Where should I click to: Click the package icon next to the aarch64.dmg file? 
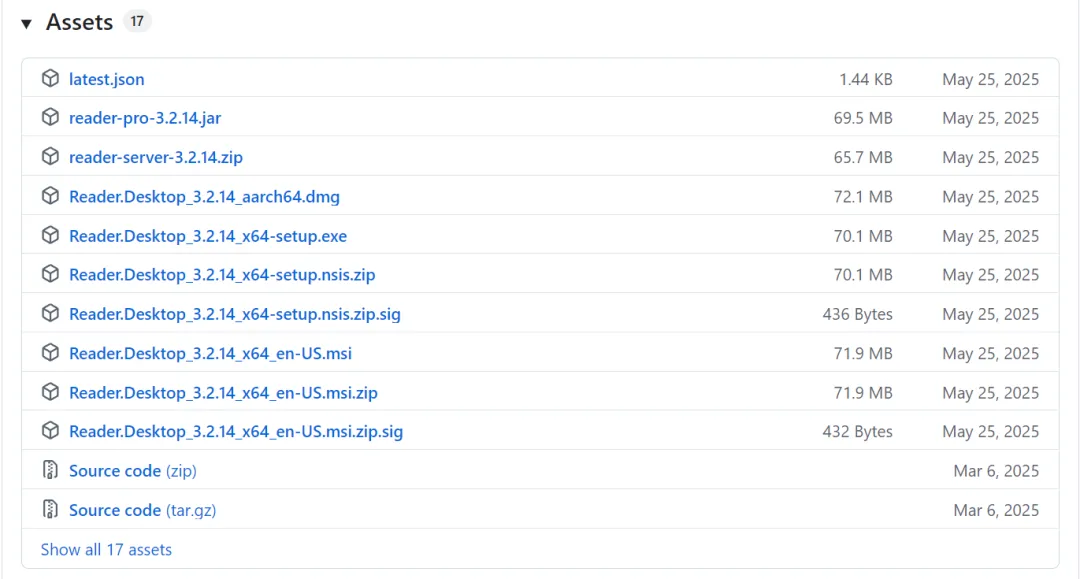[x=50, y=196]
